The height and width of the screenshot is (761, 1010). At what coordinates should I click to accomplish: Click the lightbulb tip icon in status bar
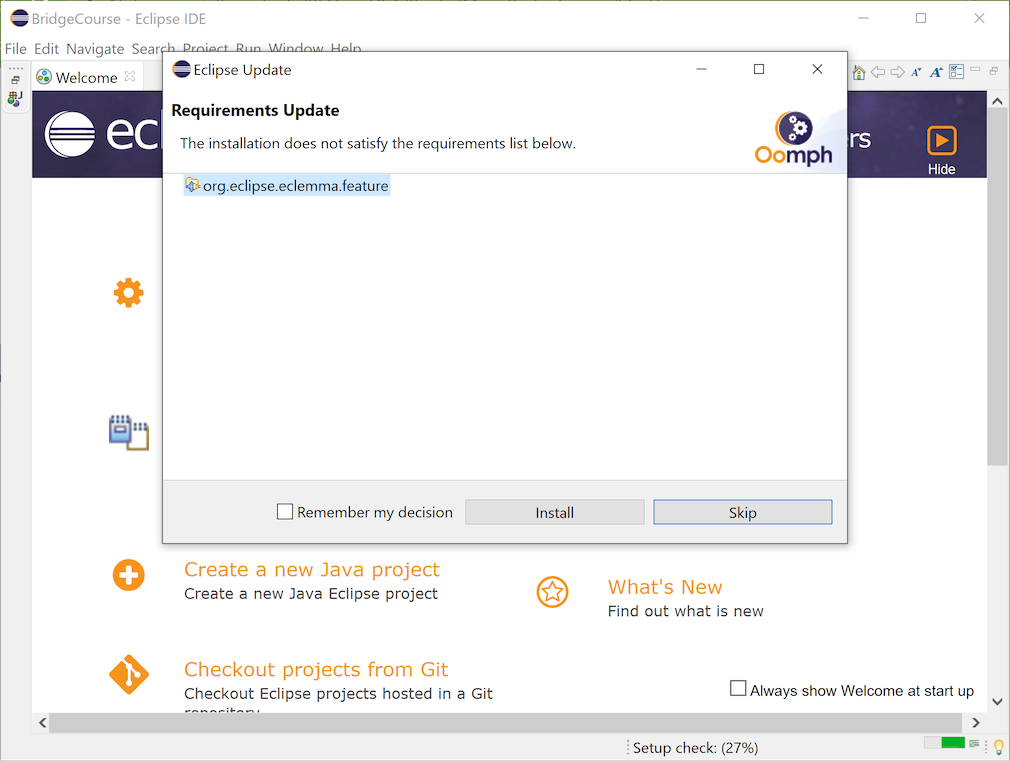click(x=997, y=747)
